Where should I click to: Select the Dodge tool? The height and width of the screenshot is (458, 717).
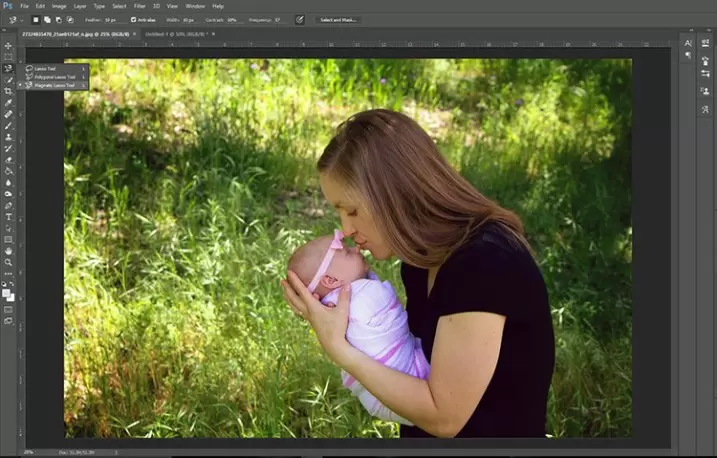pos(8,194)
